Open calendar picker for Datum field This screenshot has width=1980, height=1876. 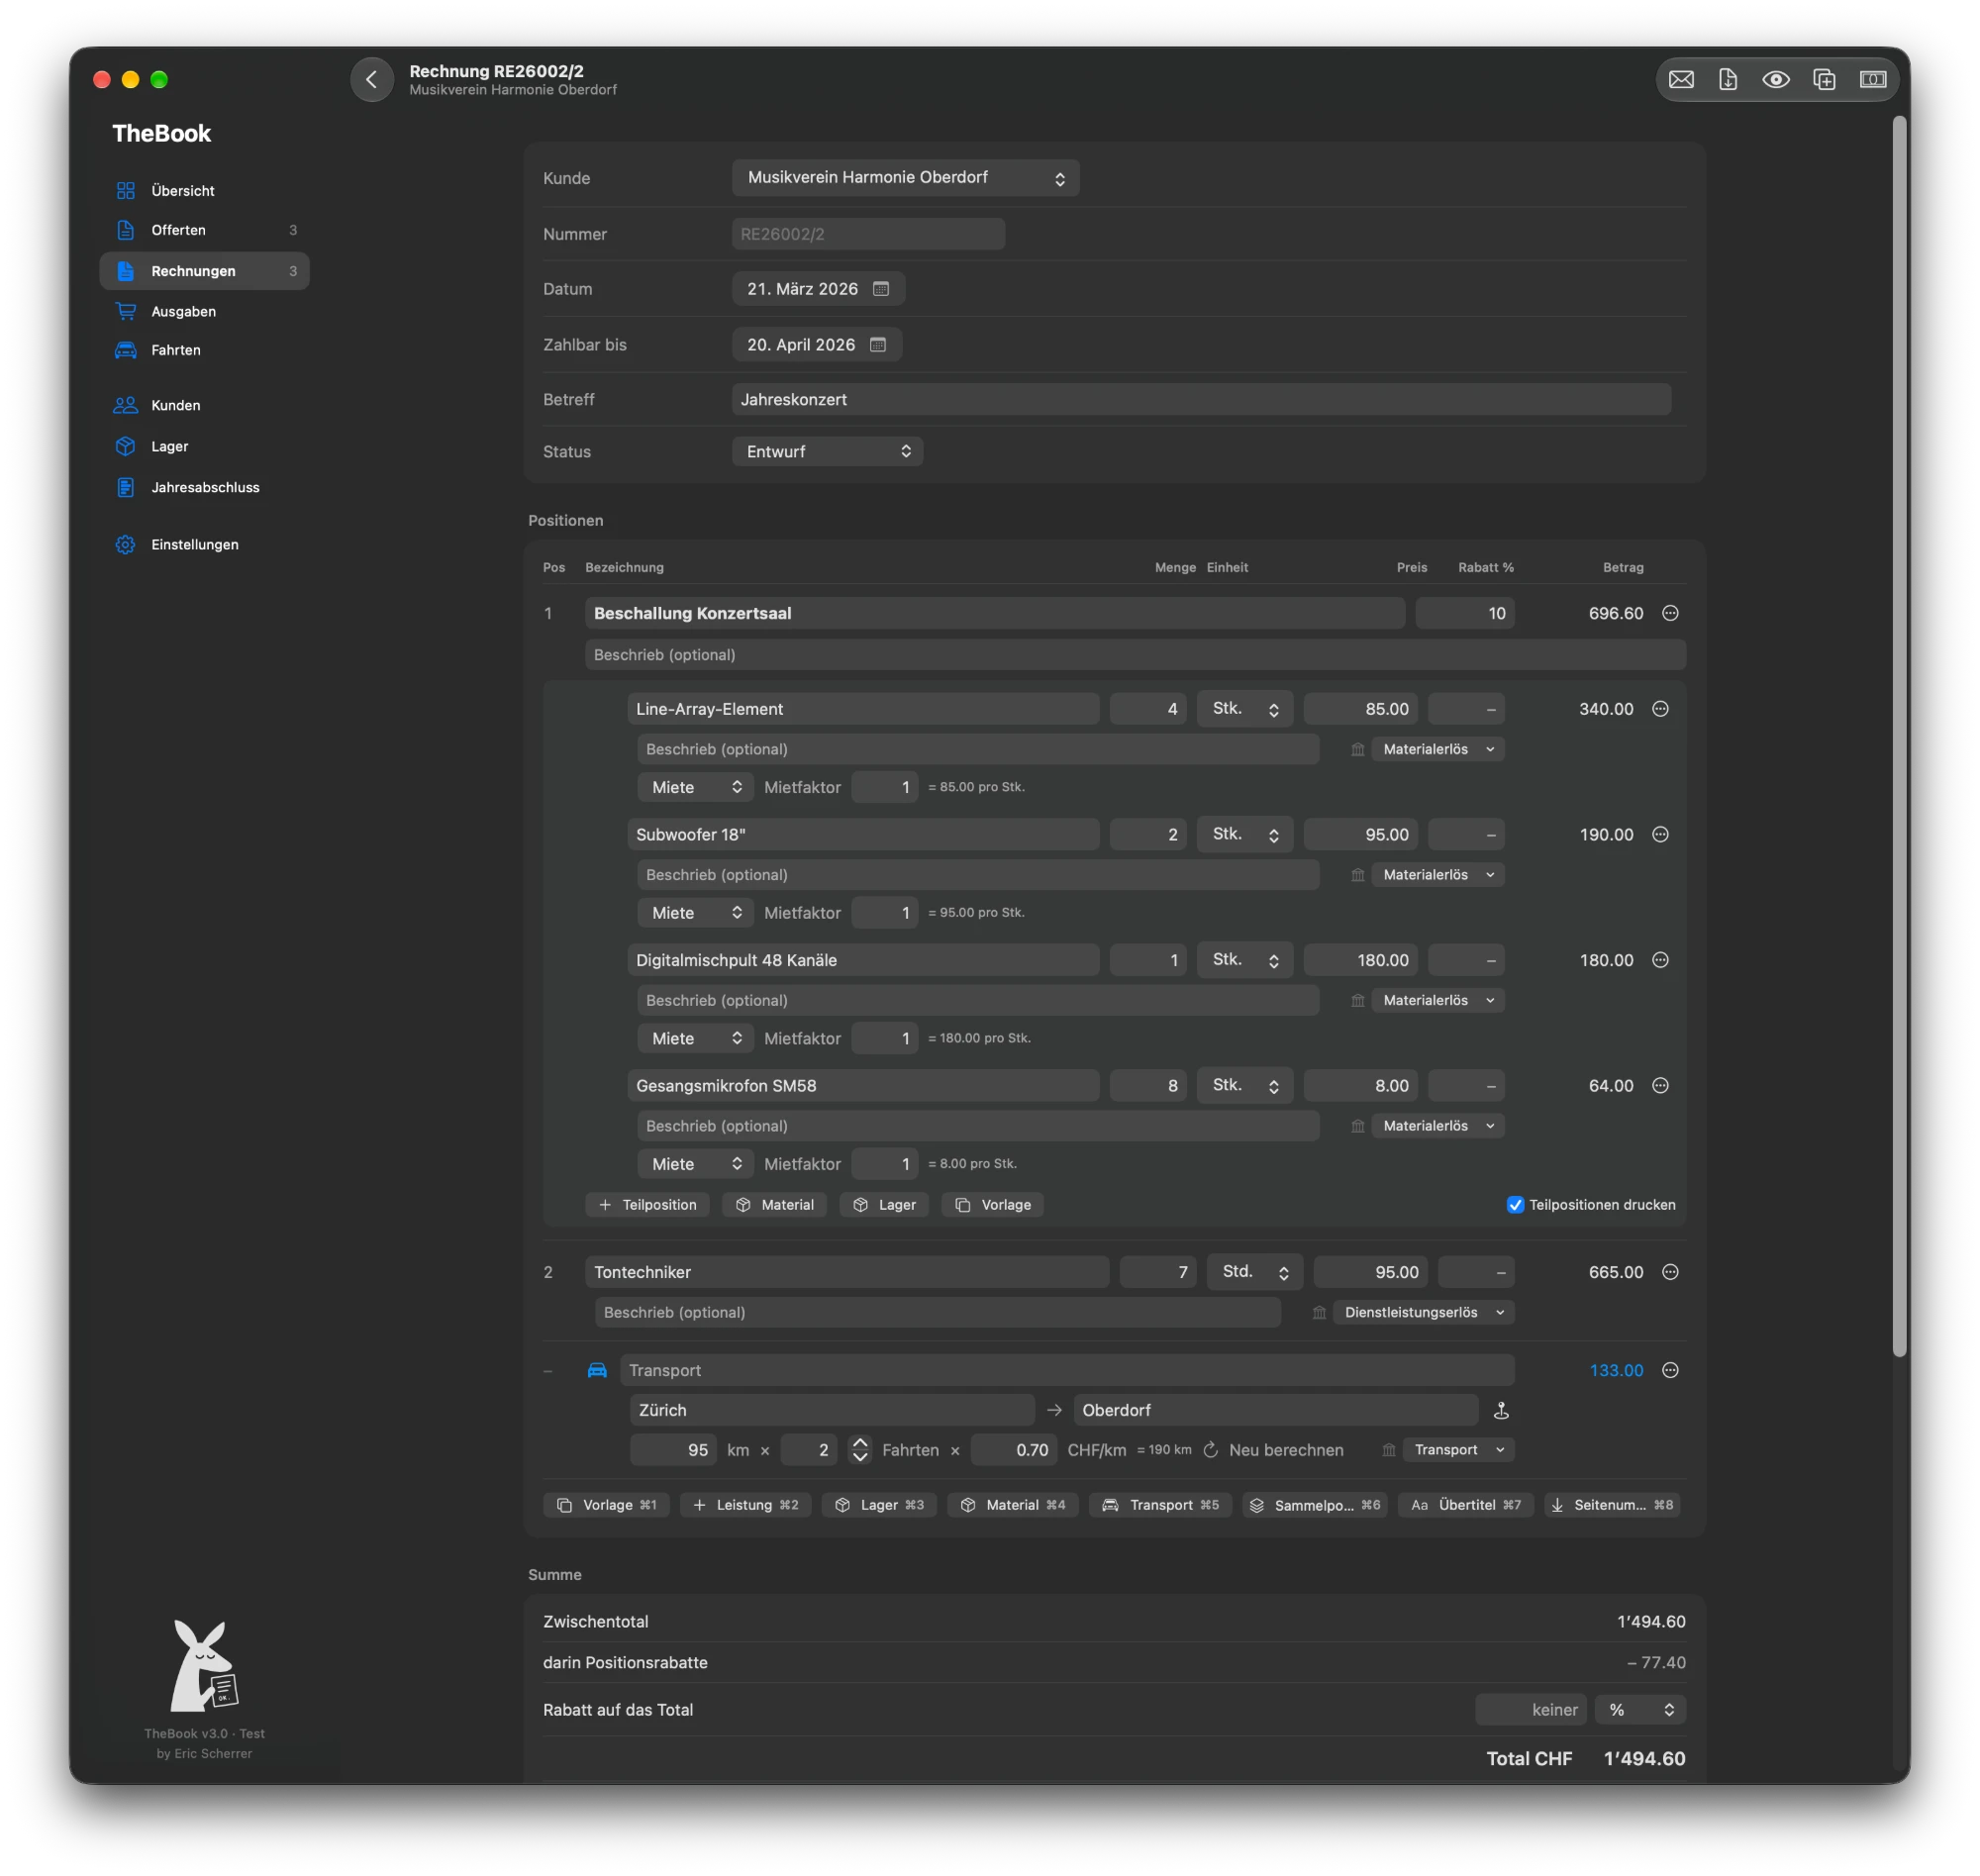[x=881, y=289]
